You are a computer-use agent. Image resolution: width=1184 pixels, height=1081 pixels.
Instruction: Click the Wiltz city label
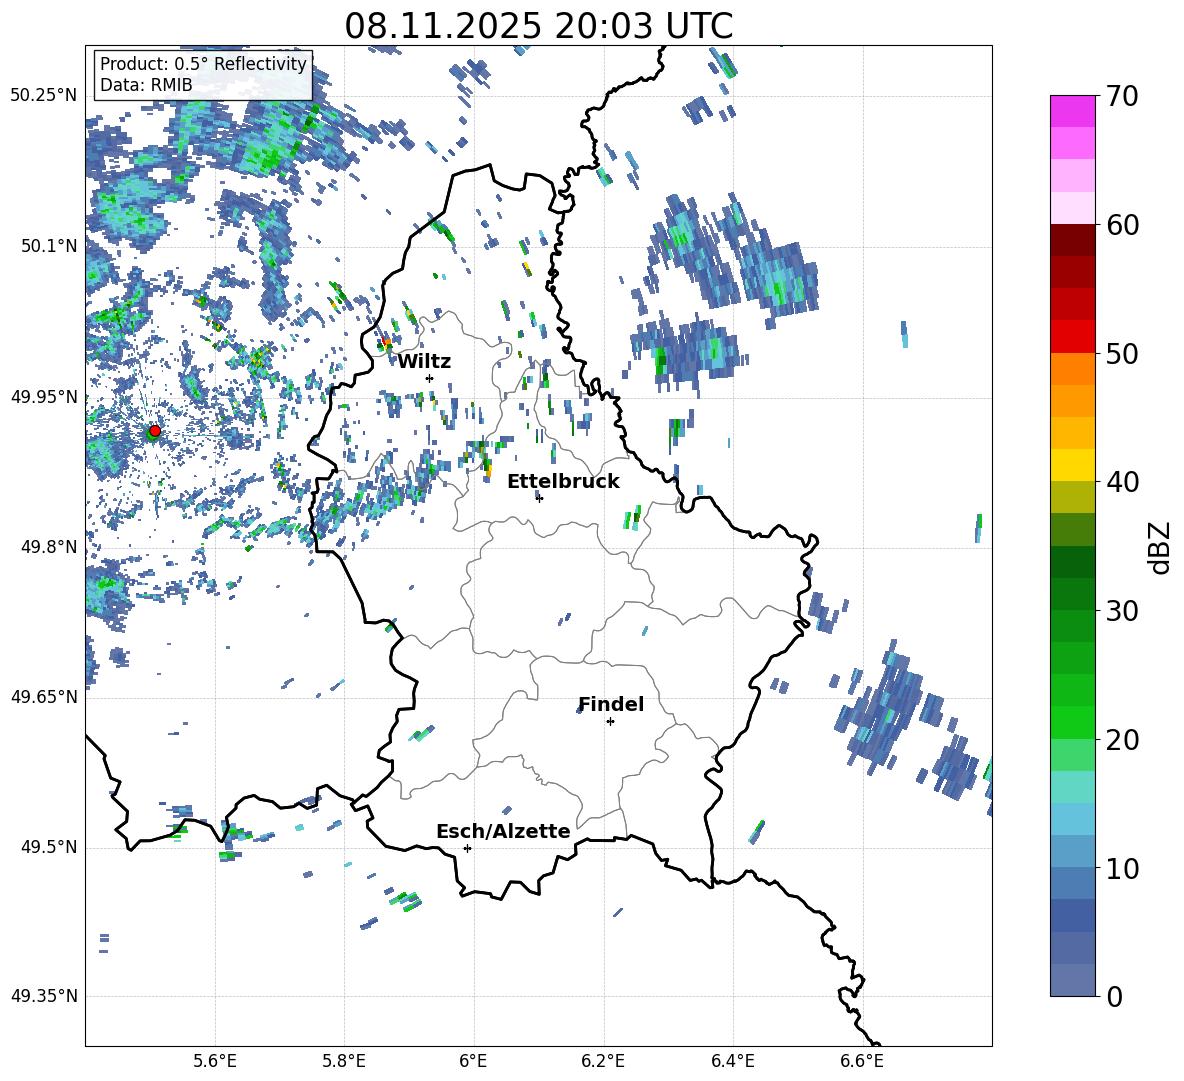424,362
